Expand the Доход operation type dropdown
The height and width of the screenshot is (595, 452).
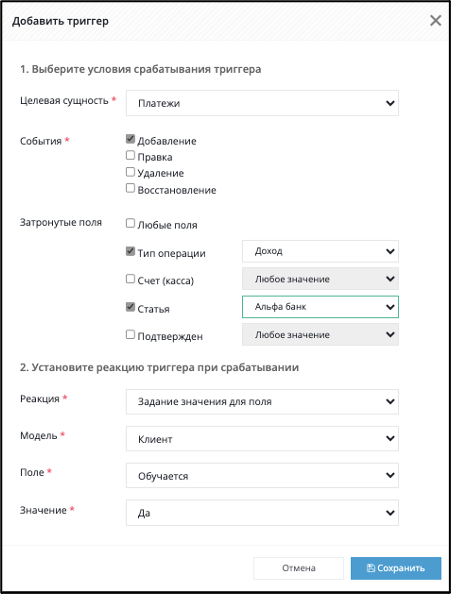(x=320, y=251)
